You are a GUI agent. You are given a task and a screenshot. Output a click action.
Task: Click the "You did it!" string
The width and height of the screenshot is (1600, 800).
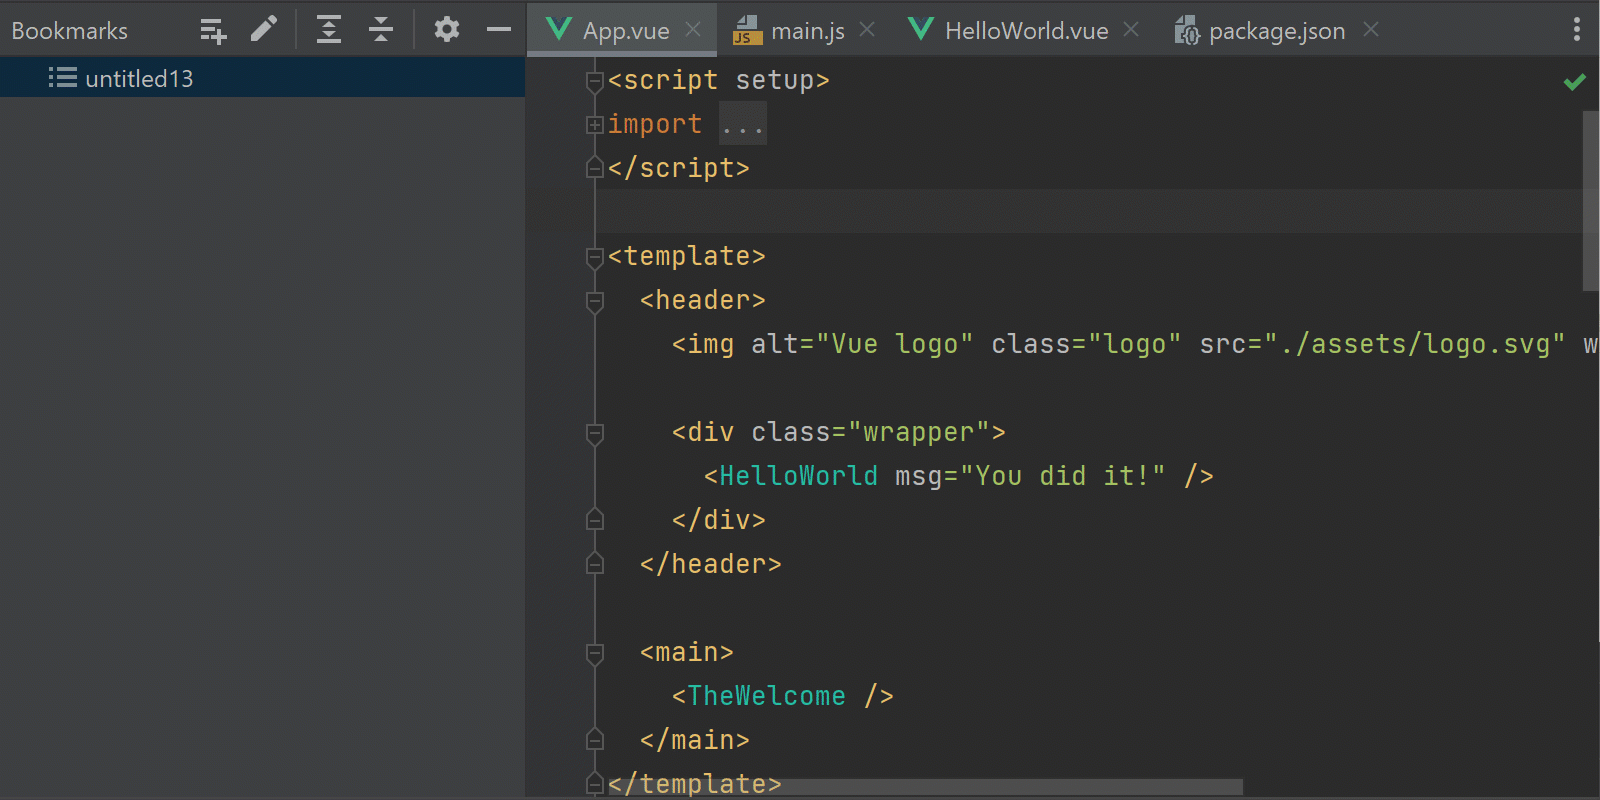1063,476
